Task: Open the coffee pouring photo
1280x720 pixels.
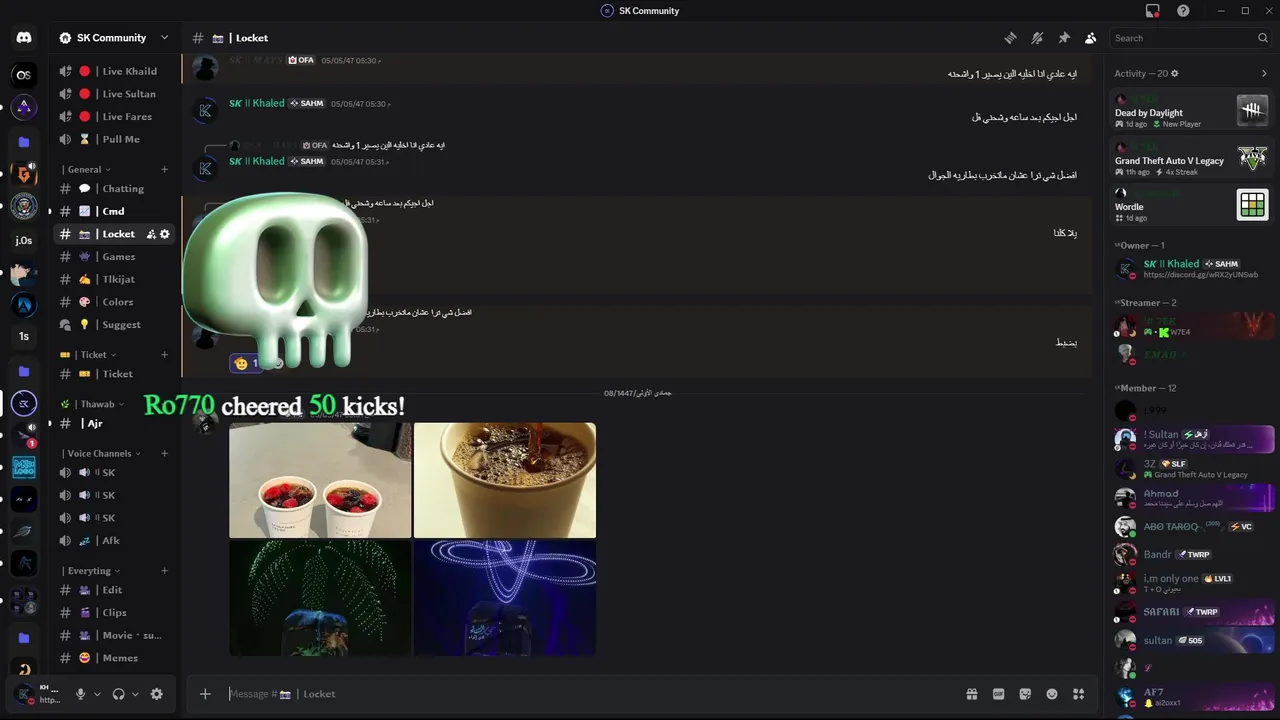Action: 505,480
